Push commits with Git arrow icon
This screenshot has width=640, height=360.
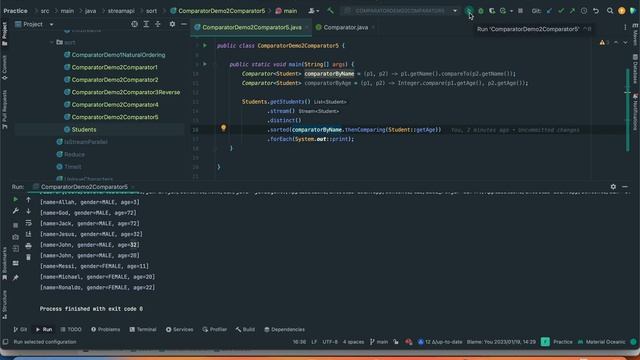pos(572,11)
